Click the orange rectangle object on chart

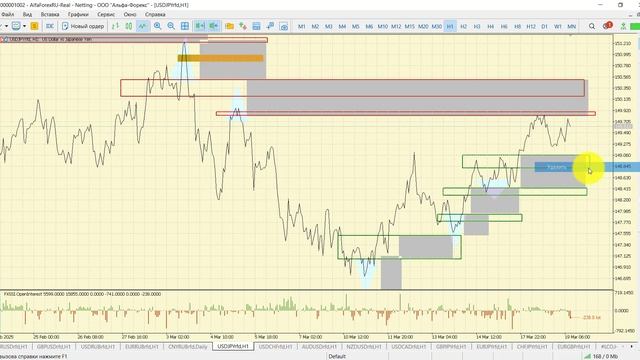(x=220, y=58)
